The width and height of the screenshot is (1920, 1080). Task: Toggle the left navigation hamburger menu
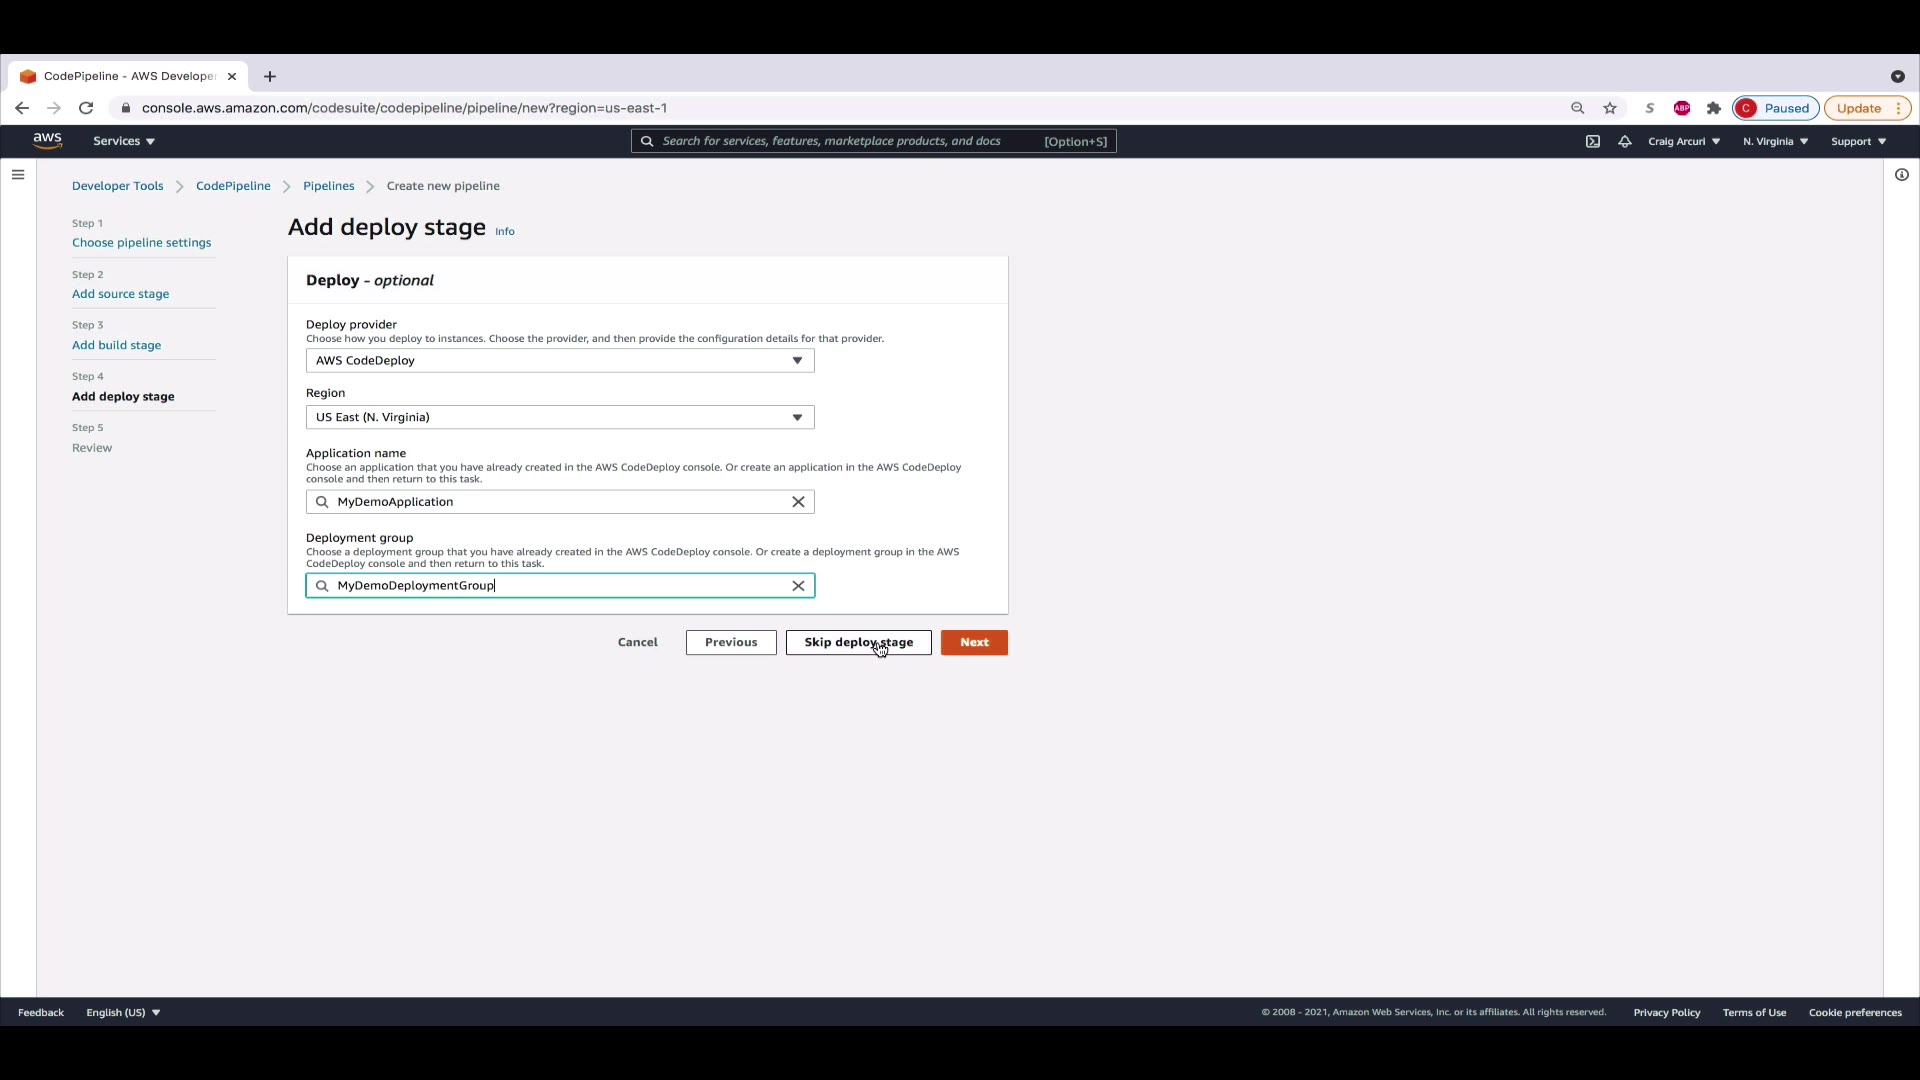tap(18, 175)
